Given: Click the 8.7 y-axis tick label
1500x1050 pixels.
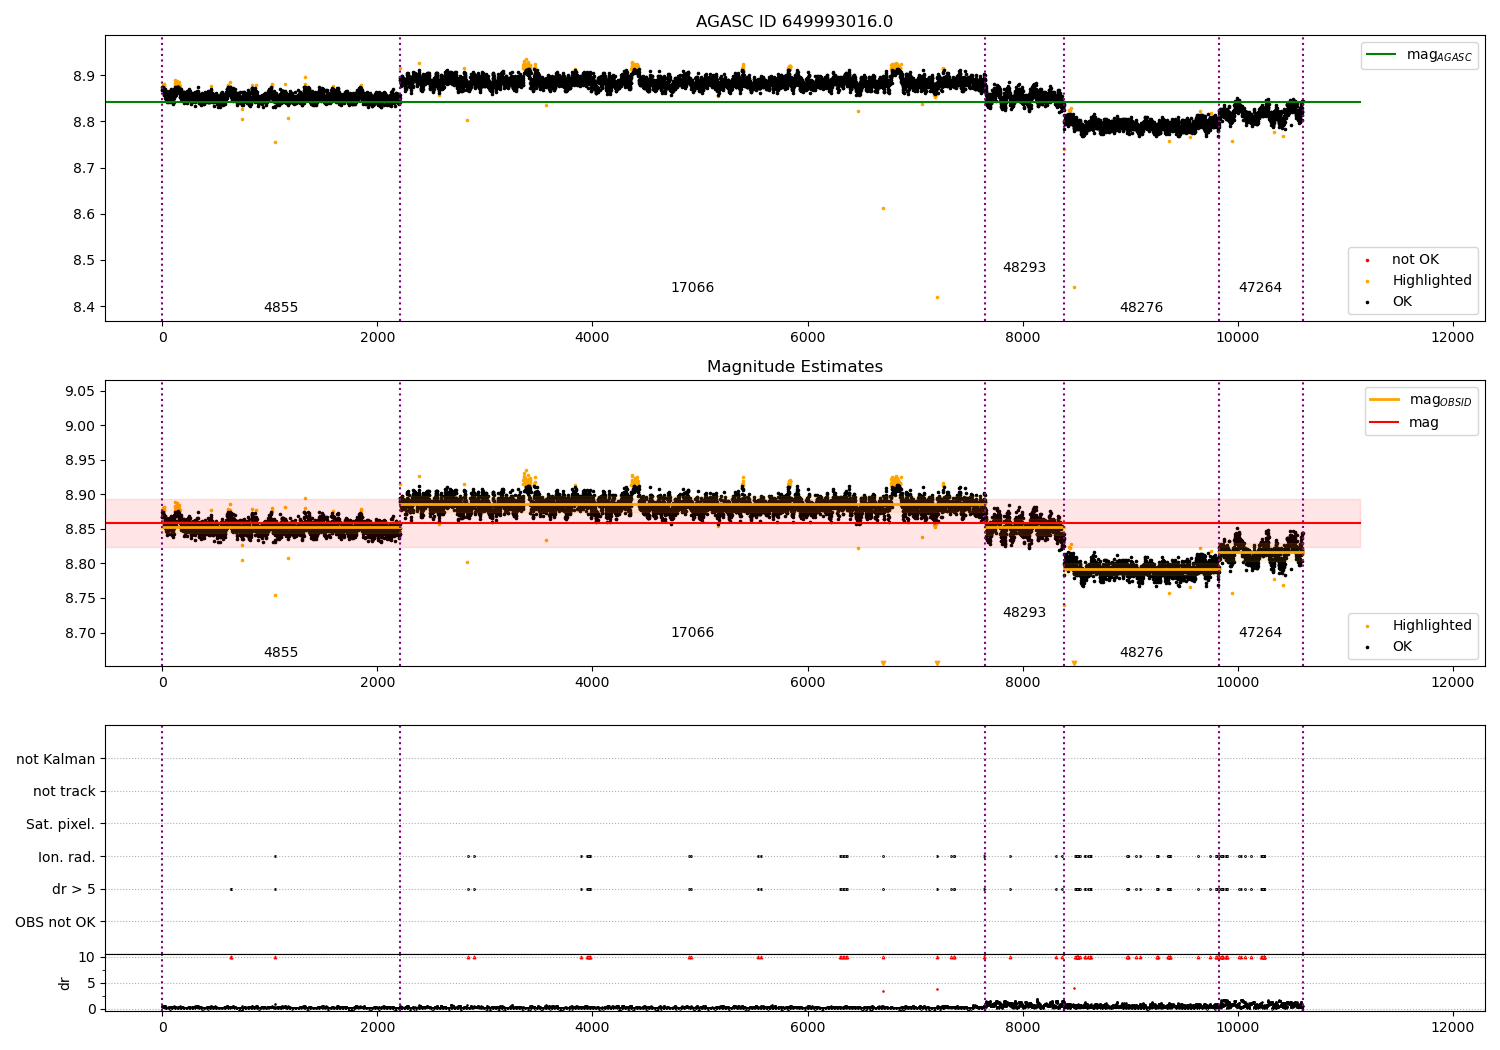Looking at the screenshot, I should (84, 168).
